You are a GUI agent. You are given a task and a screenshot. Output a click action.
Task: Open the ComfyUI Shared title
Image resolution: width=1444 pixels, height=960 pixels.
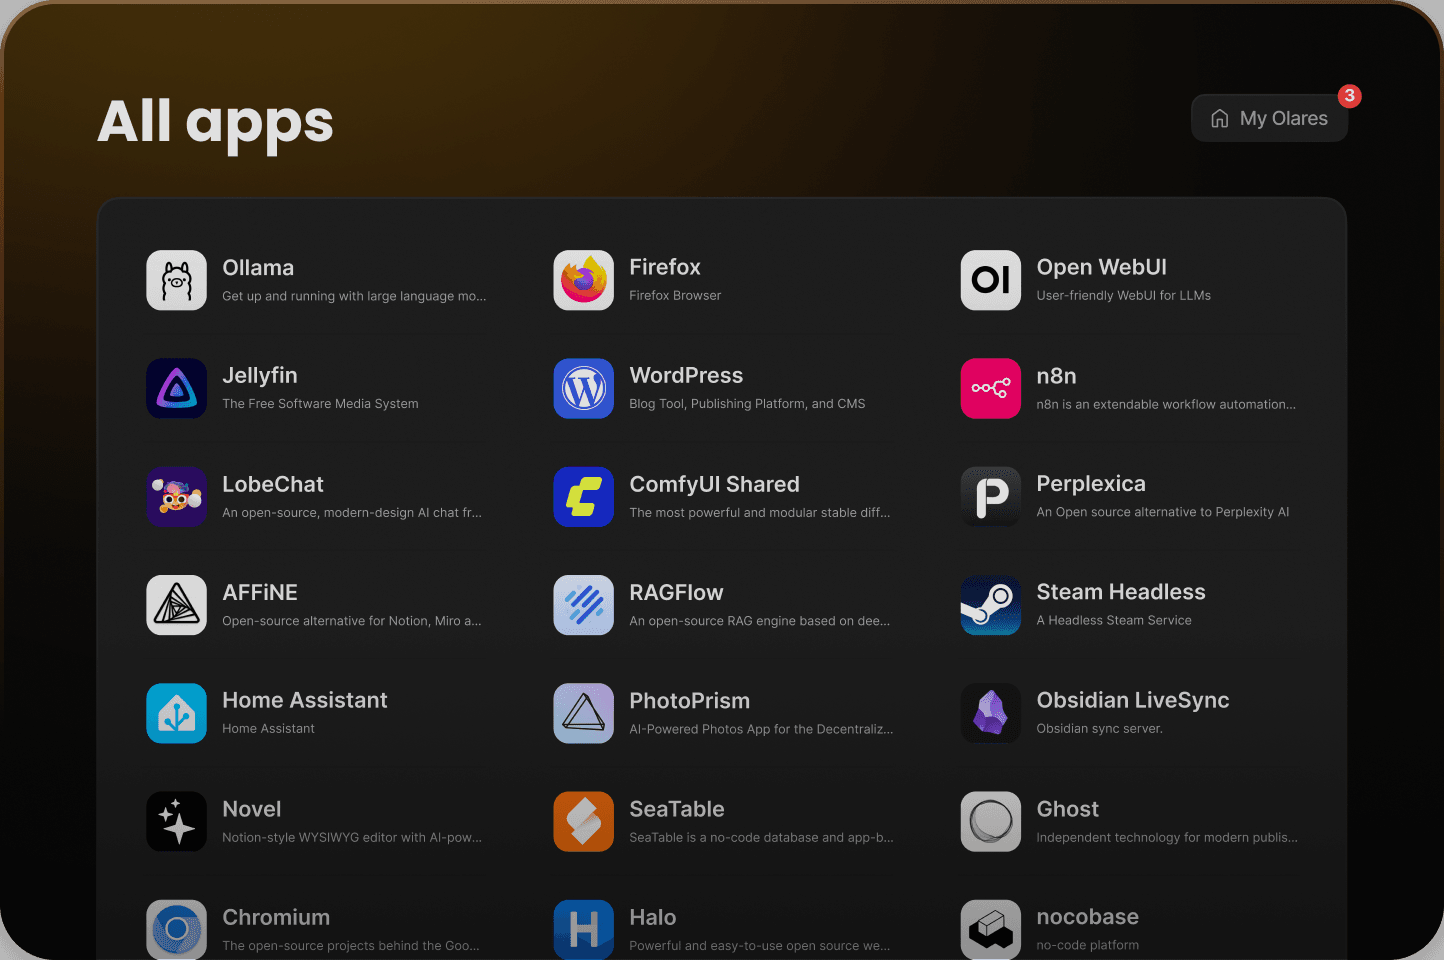[x=714, y=484]
